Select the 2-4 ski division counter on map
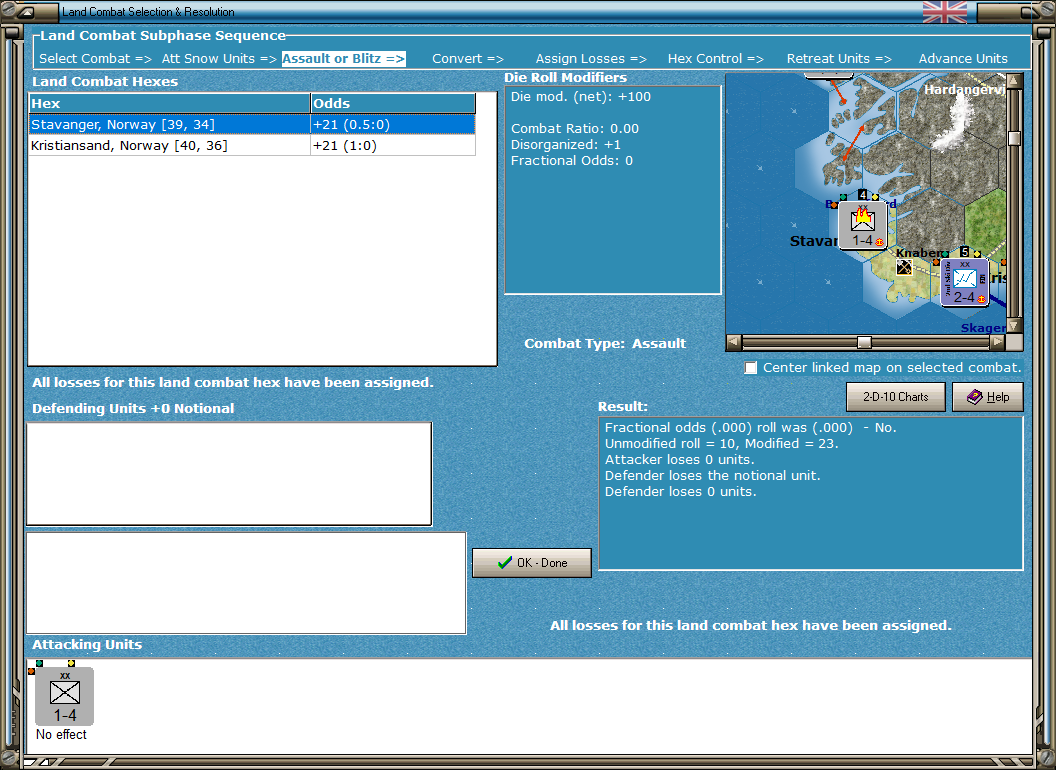Image resolution: width=1056 pixels, height=770 pixels. pyautogui.click(x=964, y=282)
